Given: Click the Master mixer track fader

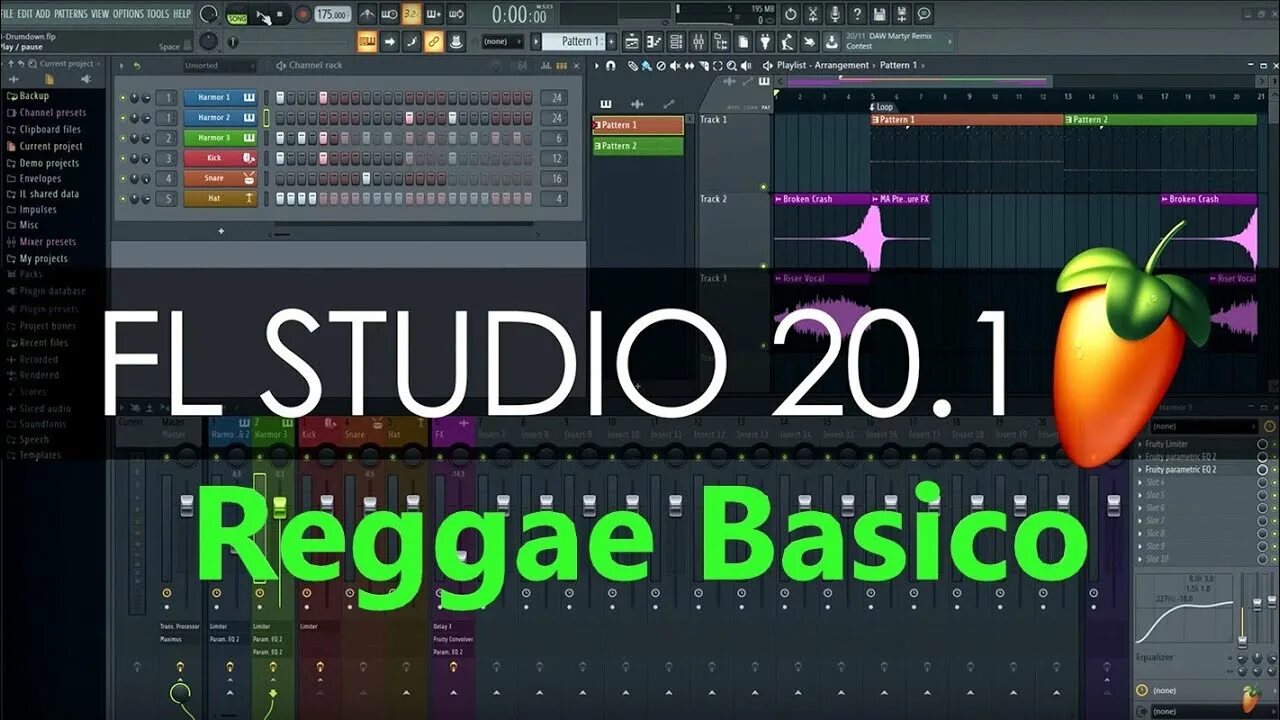Looking at the screenshot, I should click(x=186, y=504).
